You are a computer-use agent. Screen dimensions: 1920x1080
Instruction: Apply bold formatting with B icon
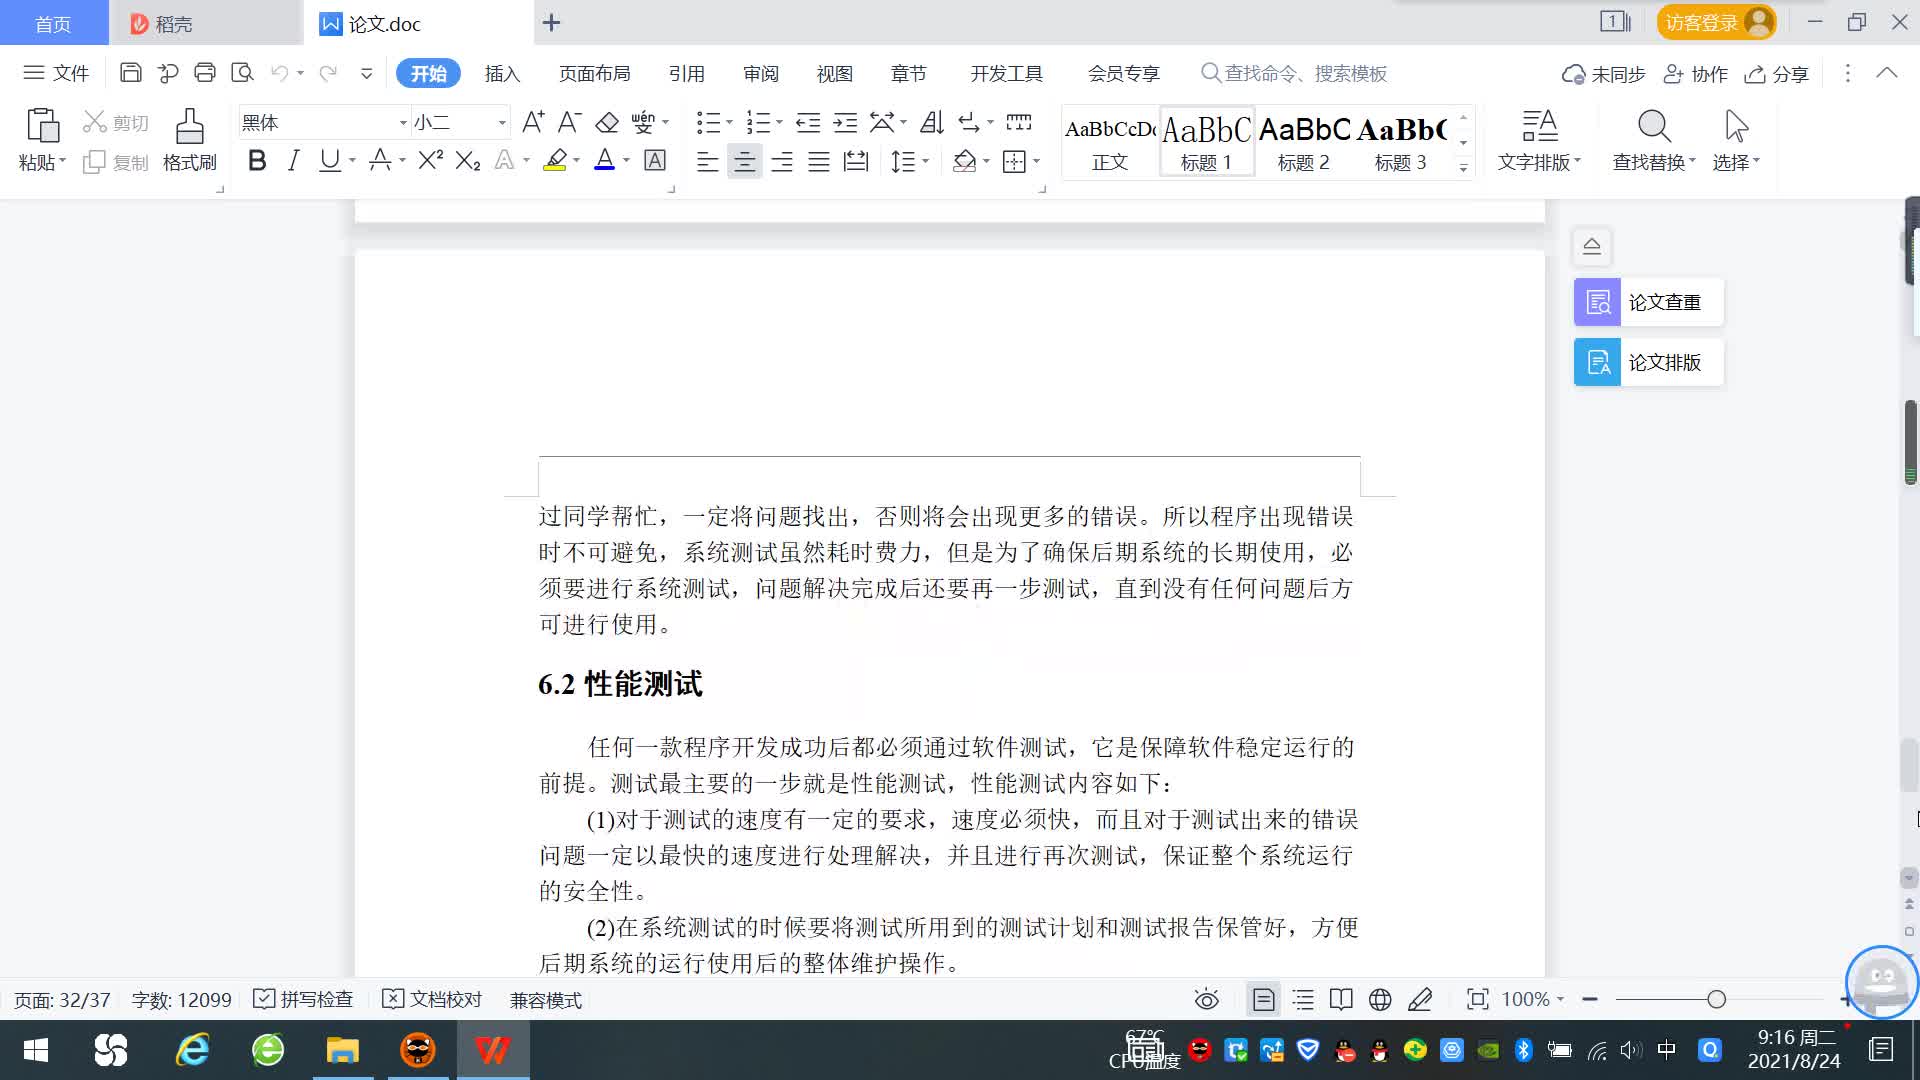click(257, 161)
